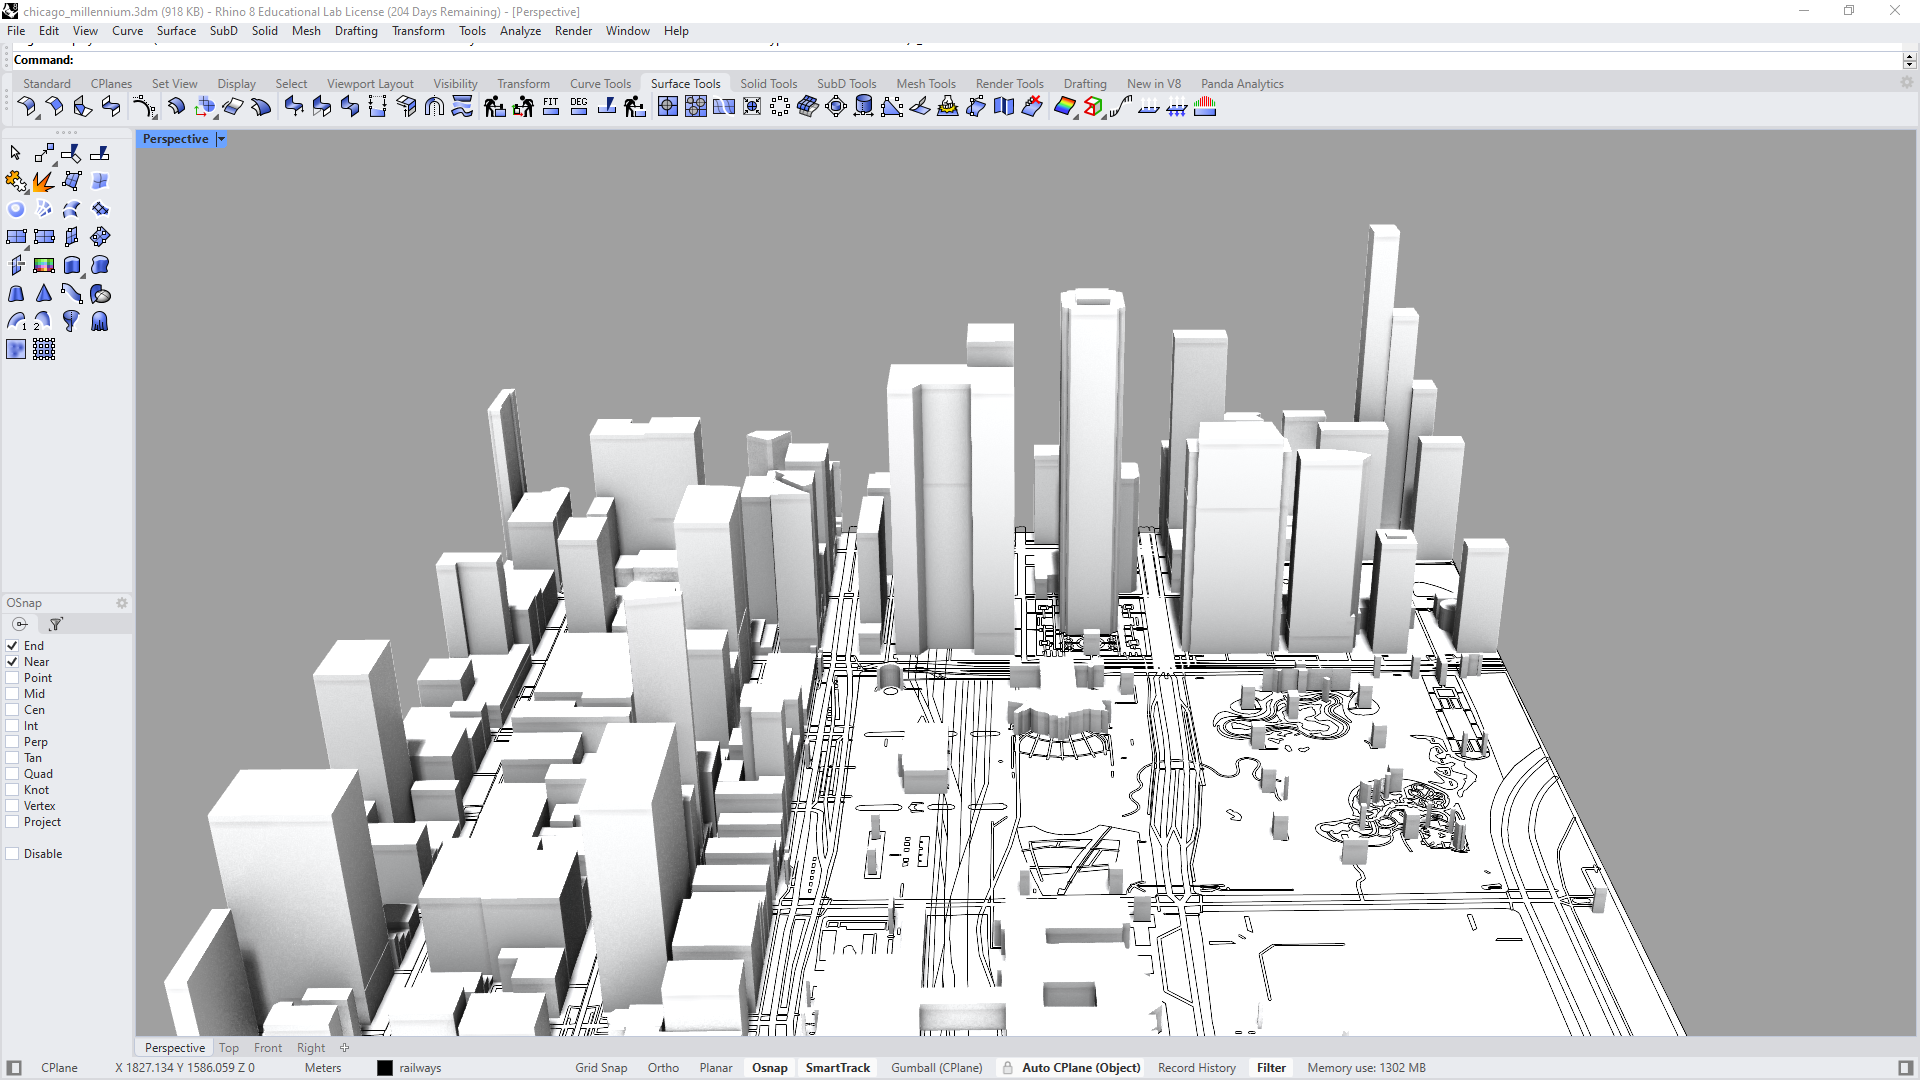Open the OSnap panel gear options
The image size is (1920, 1080).
[122, 603]
